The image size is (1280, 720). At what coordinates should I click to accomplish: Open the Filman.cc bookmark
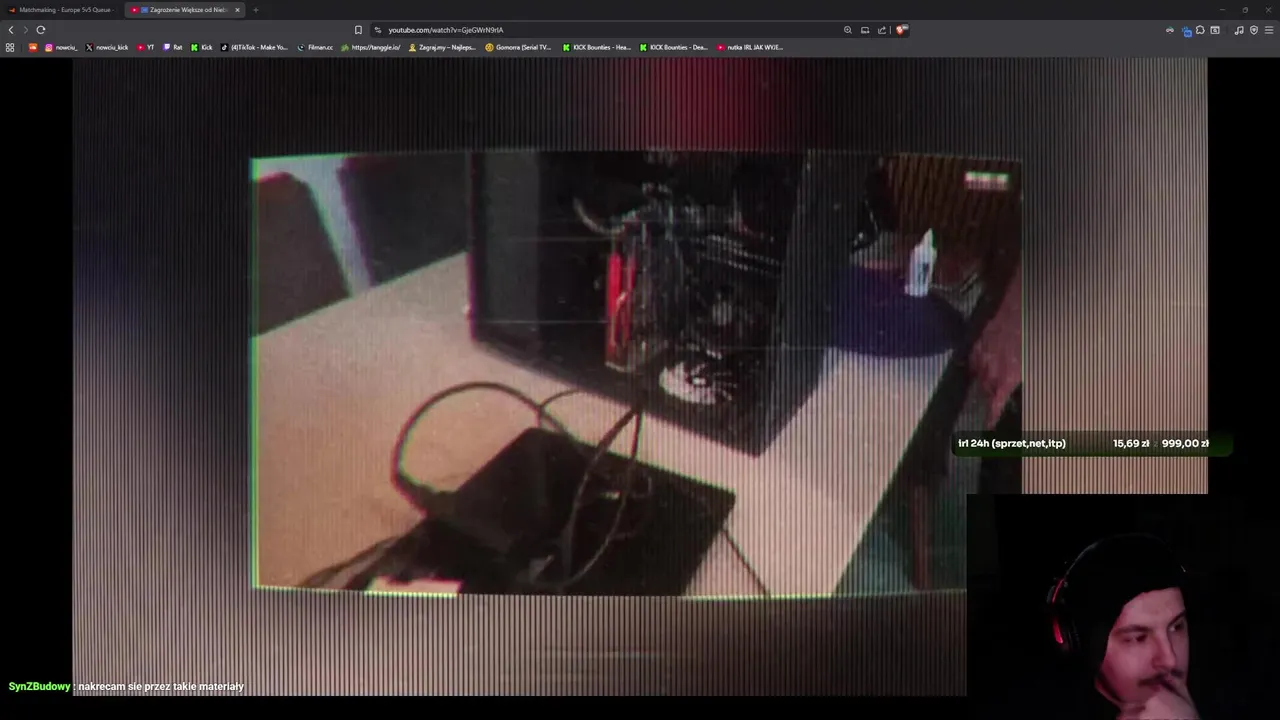[315, 47]
